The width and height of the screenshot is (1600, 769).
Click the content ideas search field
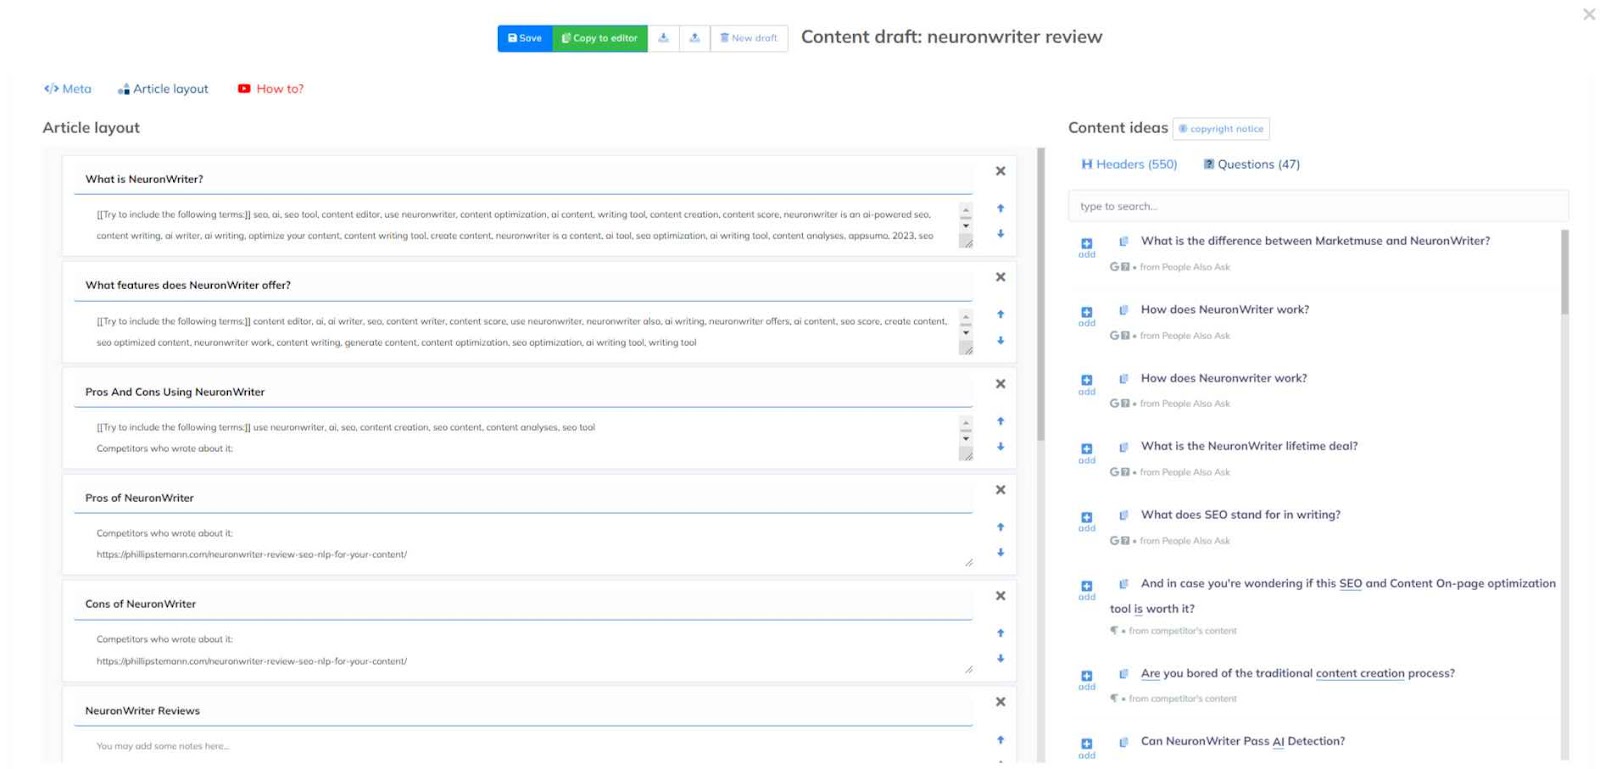tap(1317, 206)
